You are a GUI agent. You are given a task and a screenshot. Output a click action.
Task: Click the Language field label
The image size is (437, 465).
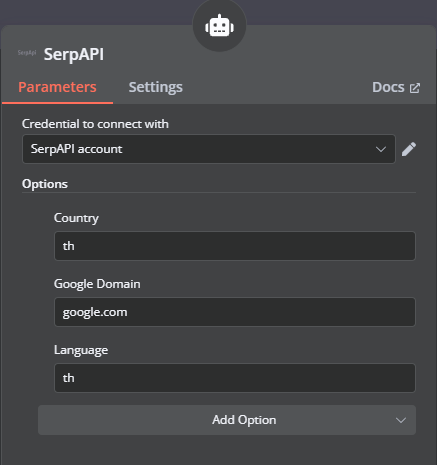tap(81, 350)
